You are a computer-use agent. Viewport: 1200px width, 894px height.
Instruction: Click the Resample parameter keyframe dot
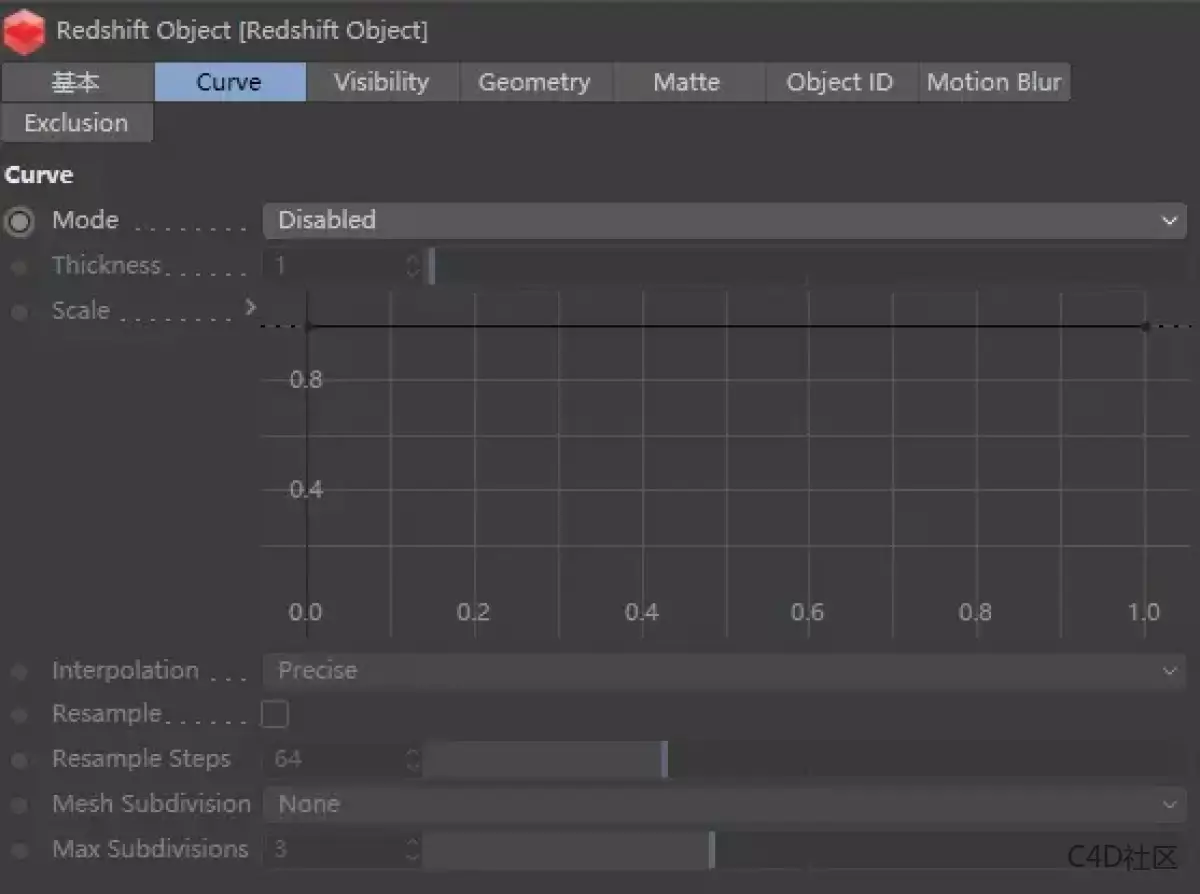click(x=19, y=716)
